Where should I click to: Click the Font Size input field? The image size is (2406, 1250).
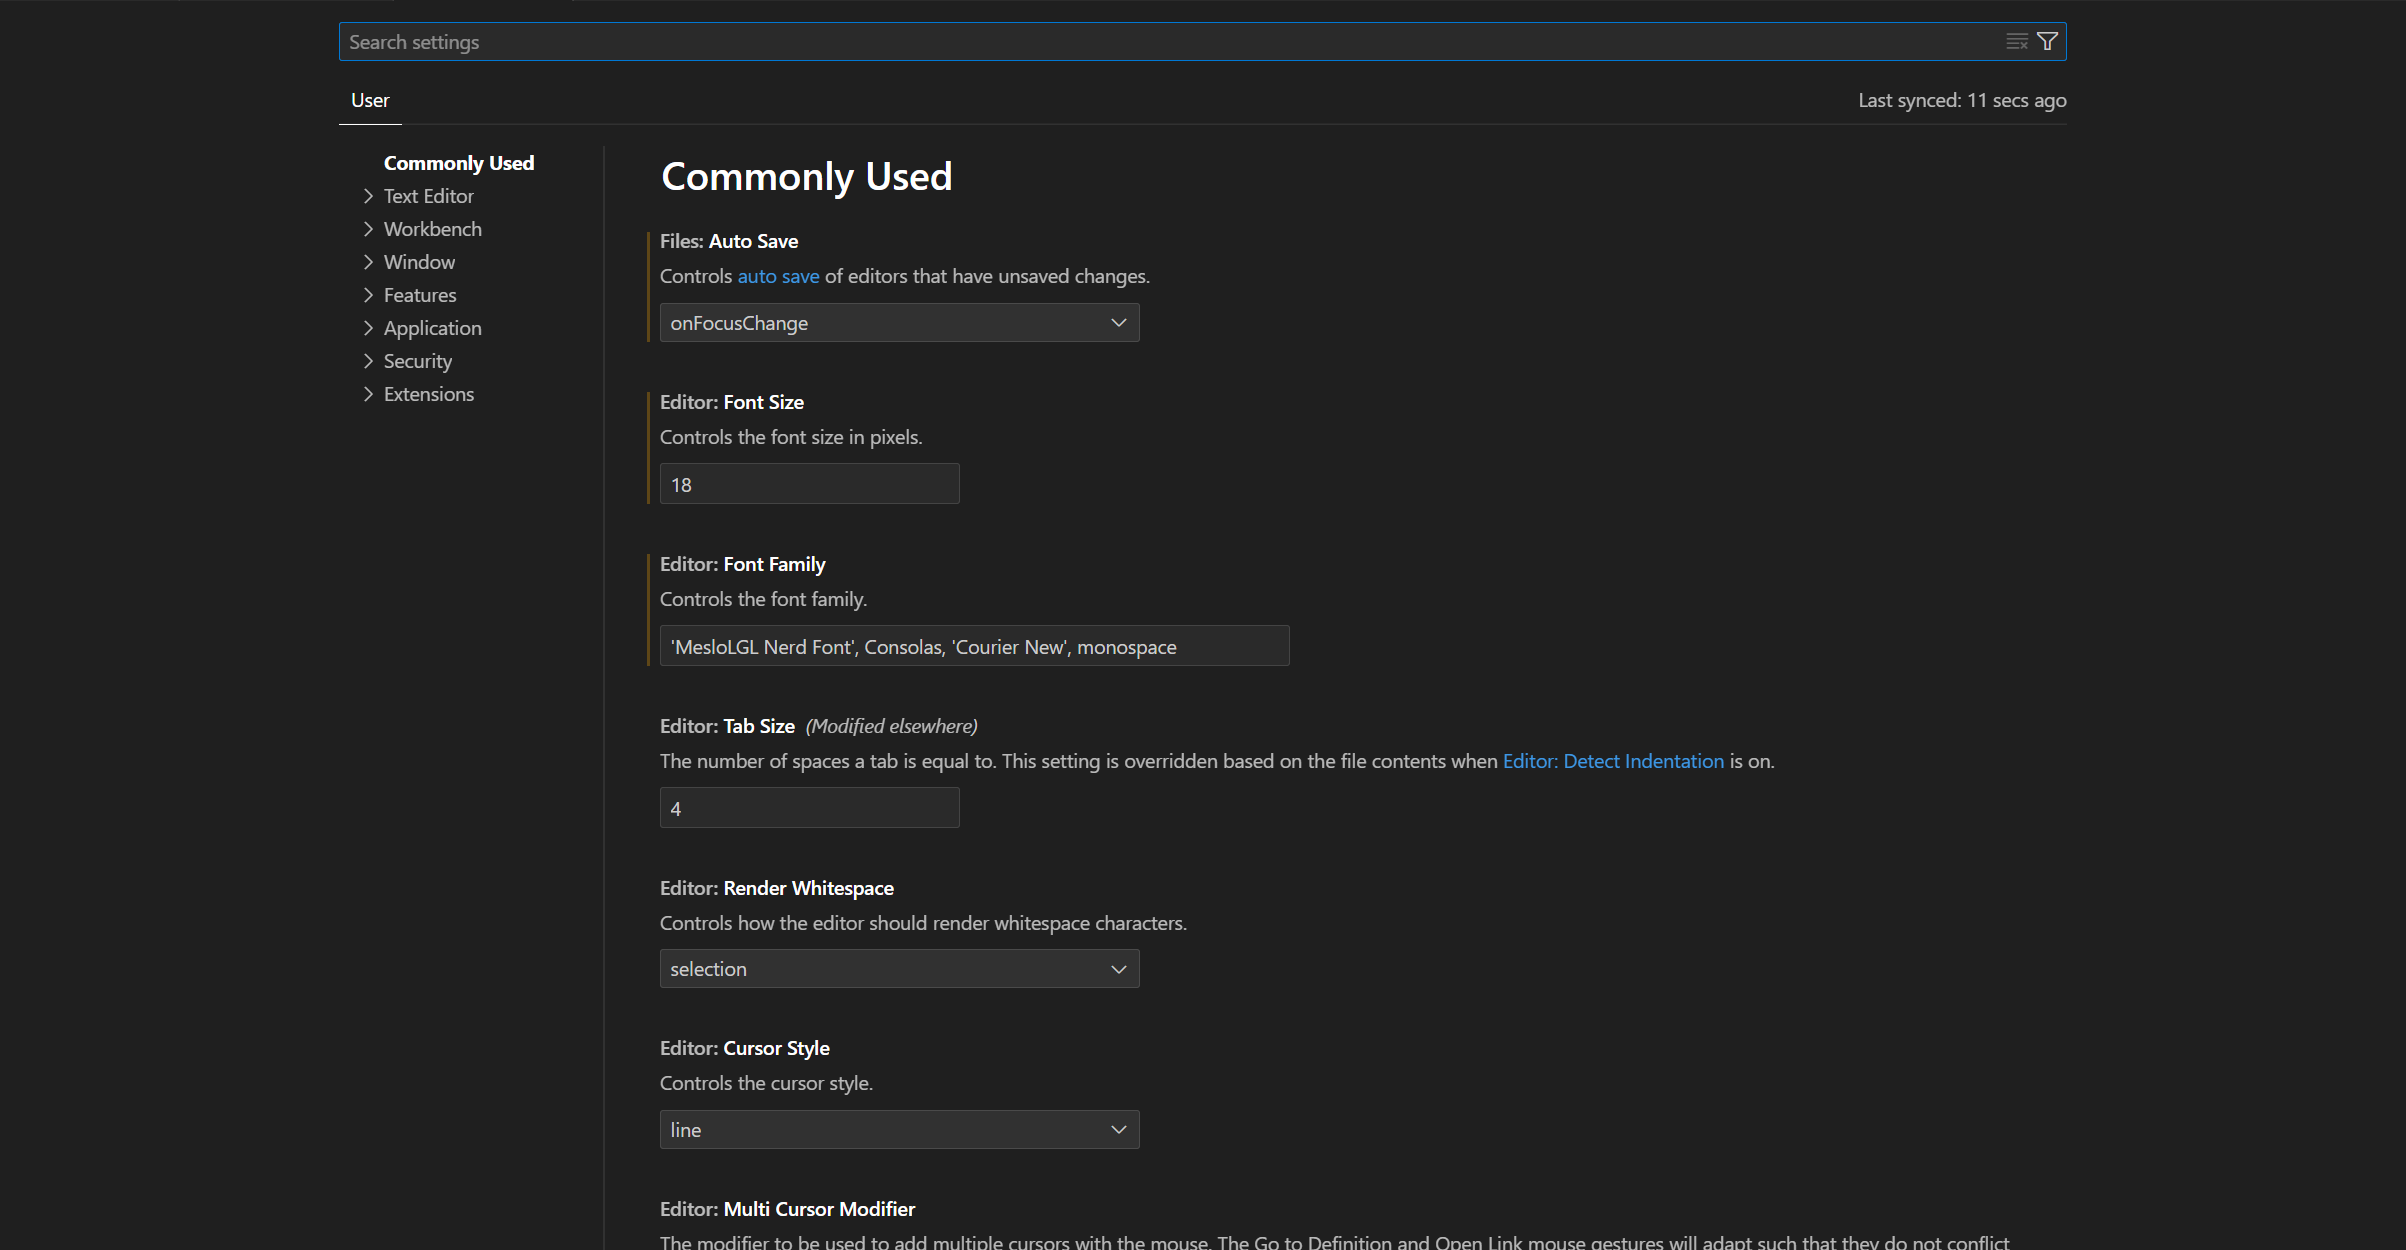point(808,485)
